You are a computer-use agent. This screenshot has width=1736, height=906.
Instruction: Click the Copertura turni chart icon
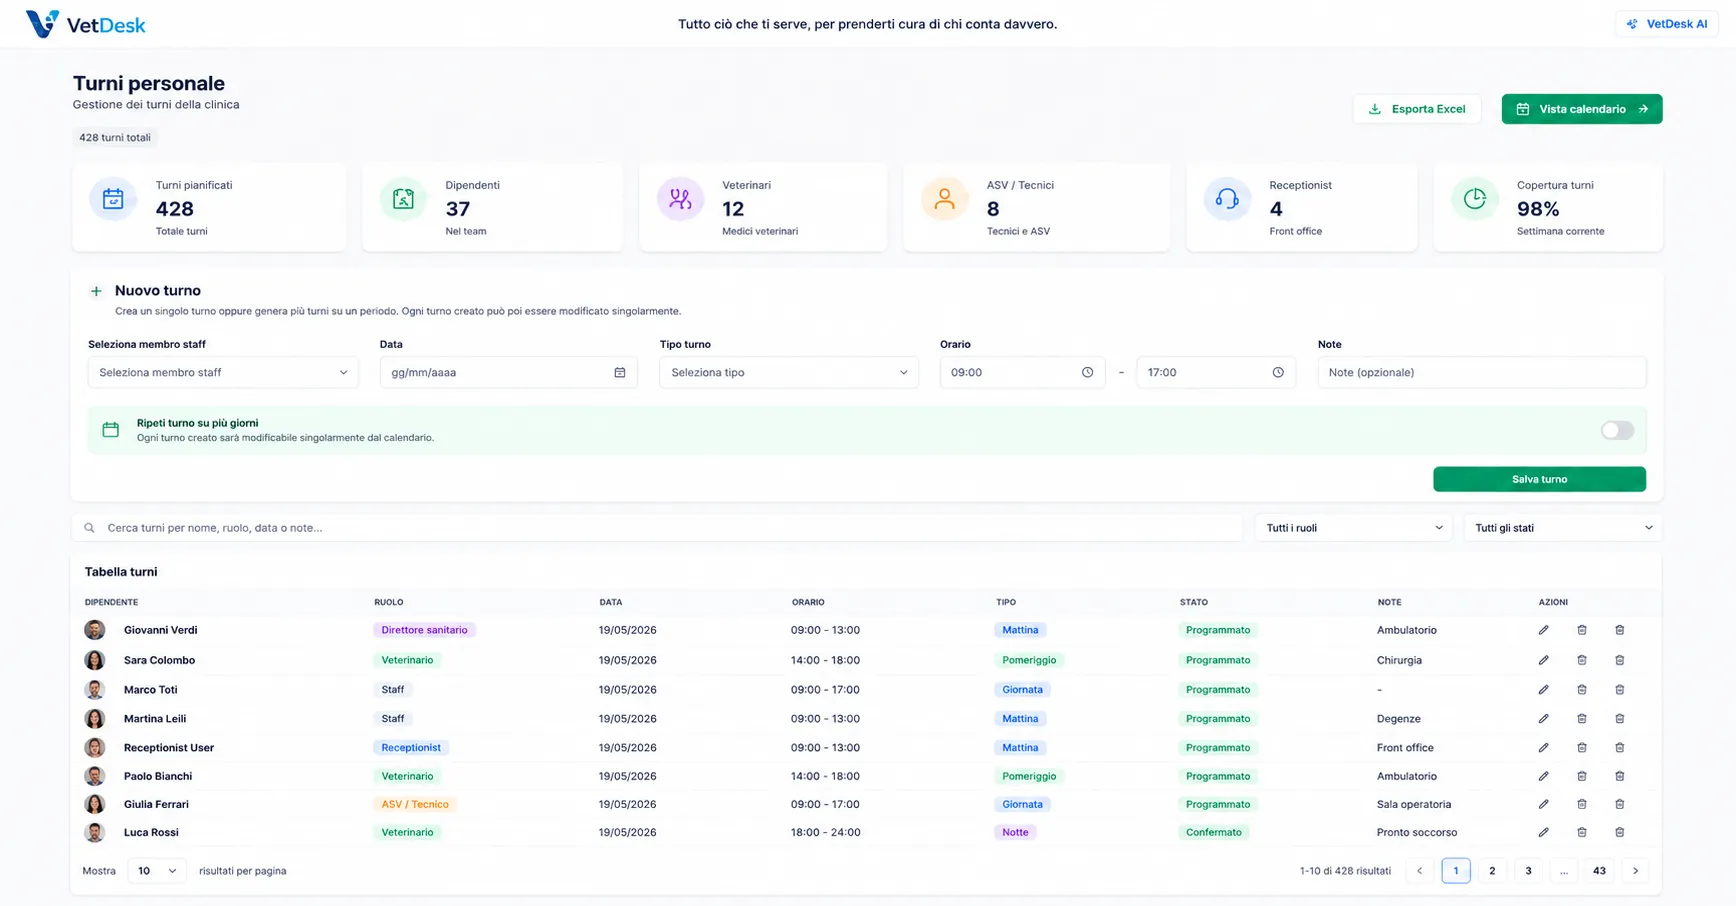click(x=1474, y=199)
